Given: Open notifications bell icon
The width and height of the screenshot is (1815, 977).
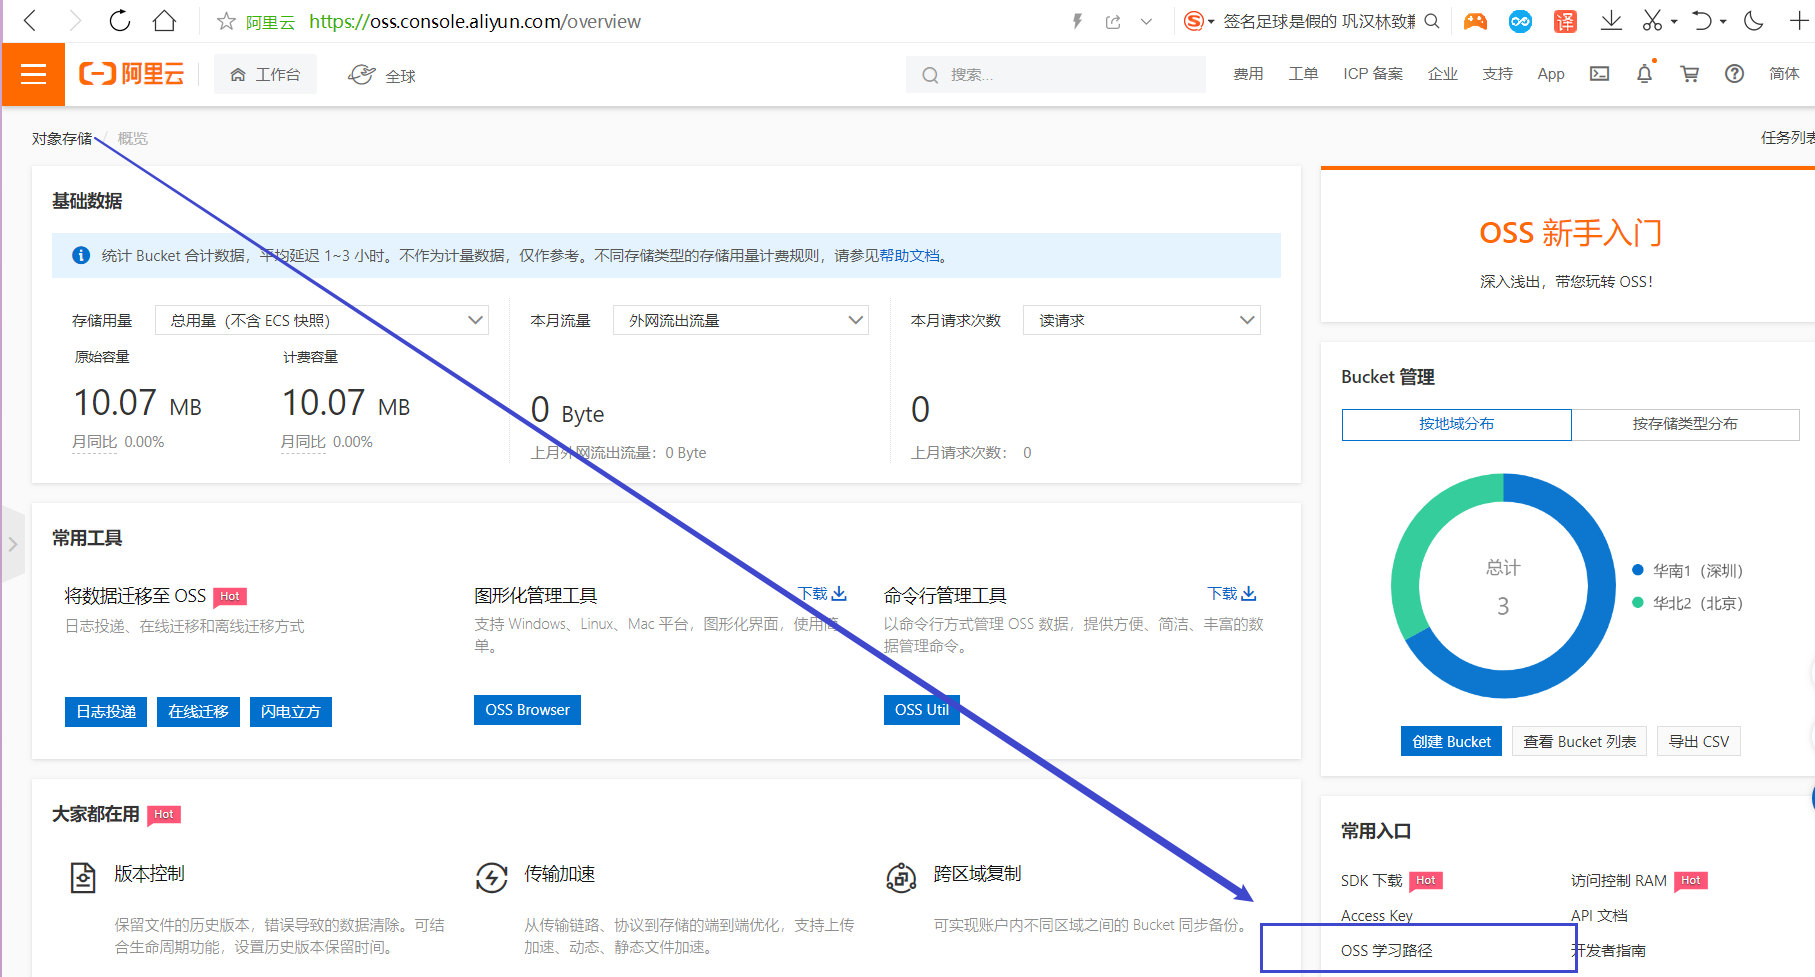Looking at the screenshot, I should (1645, 74).
